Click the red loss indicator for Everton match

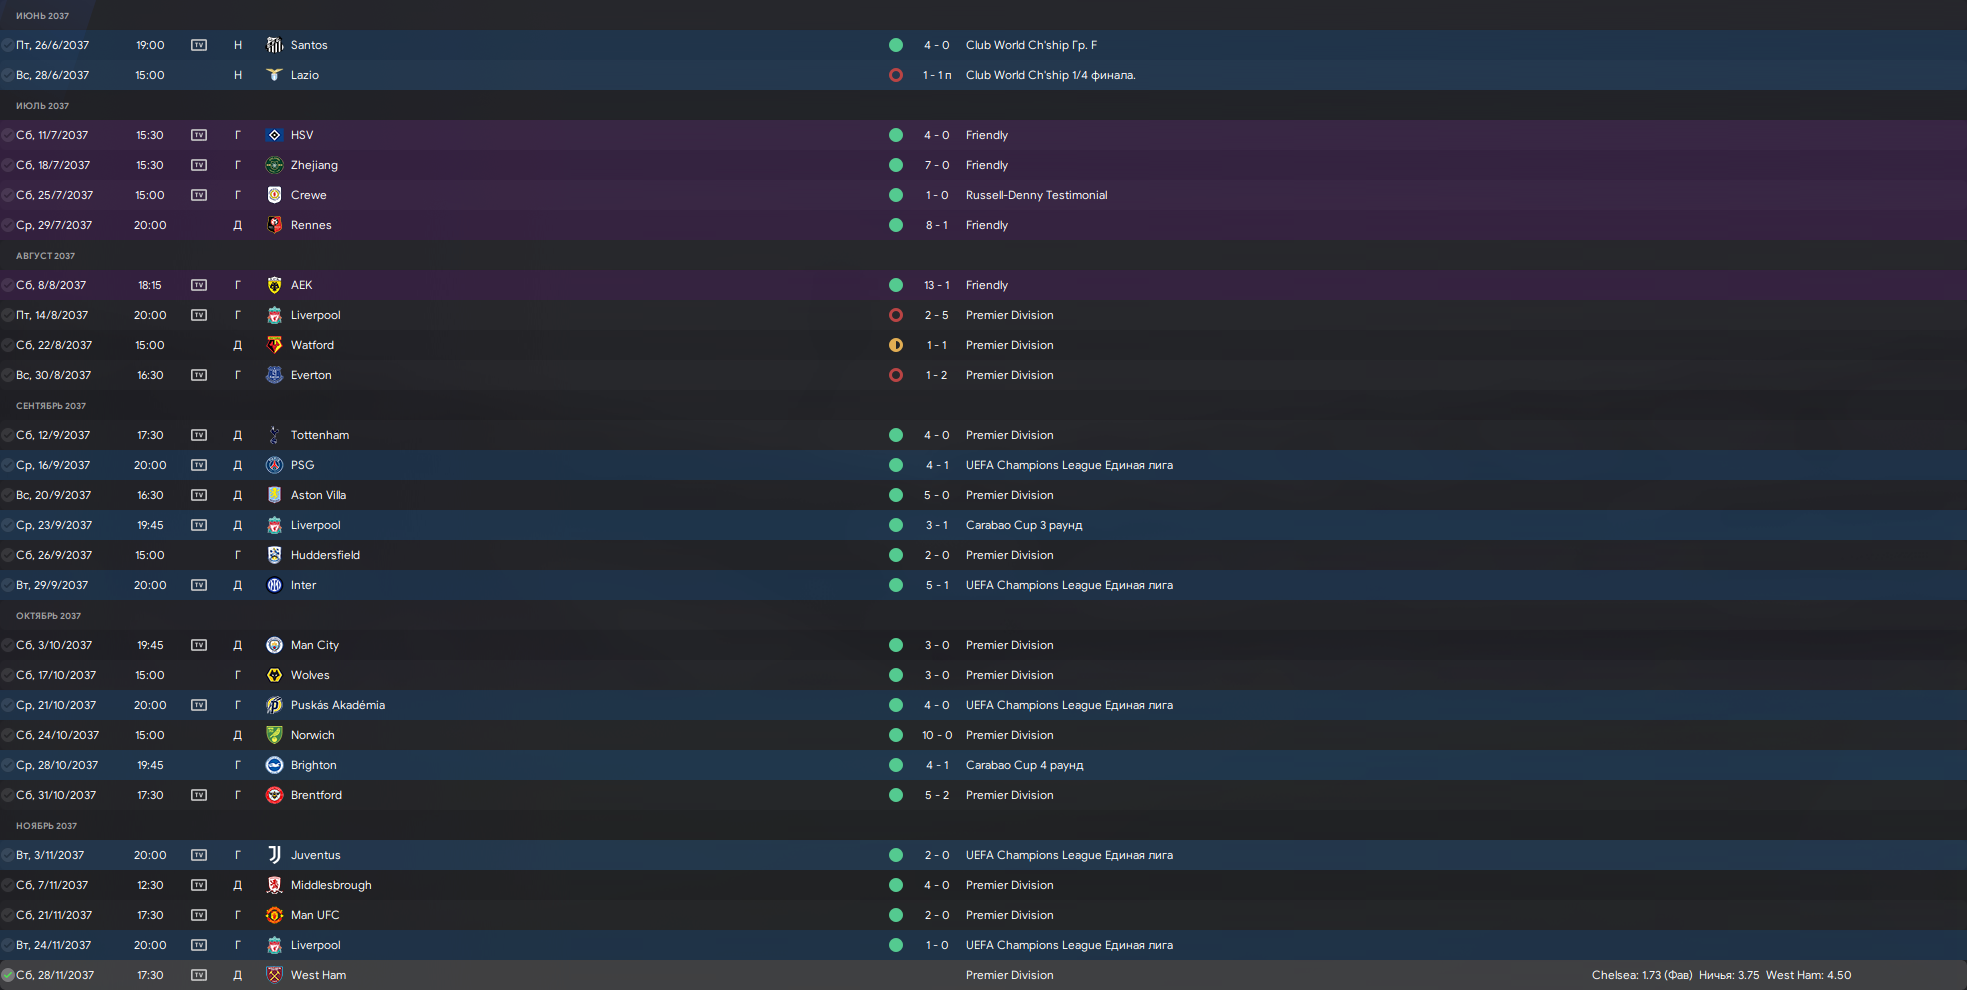click(896, 375)
